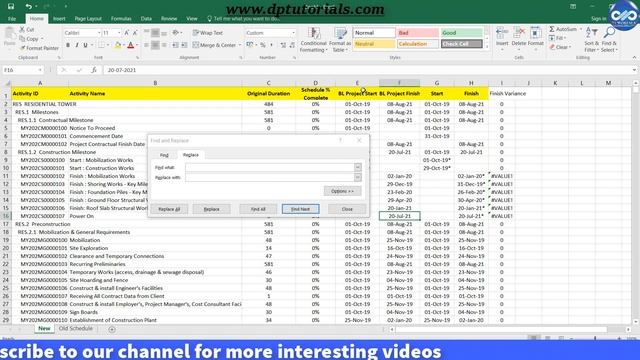Add a new sheet with the plus icon
640x360 pixels.
tap(112, 329)
